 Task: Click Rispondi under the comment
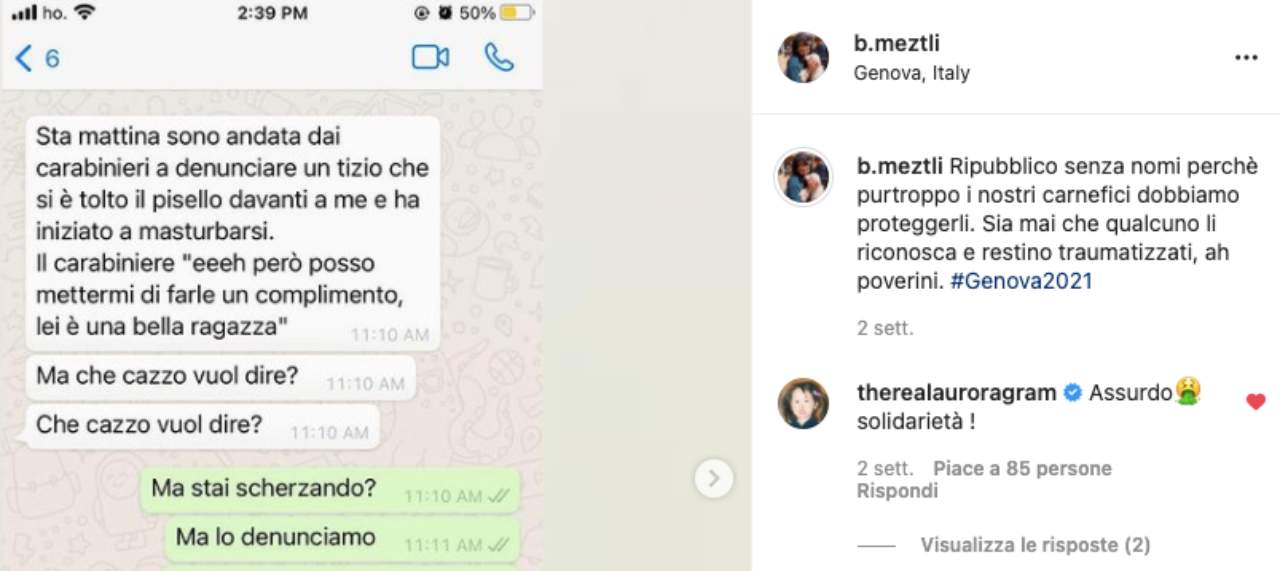[897, 491]
